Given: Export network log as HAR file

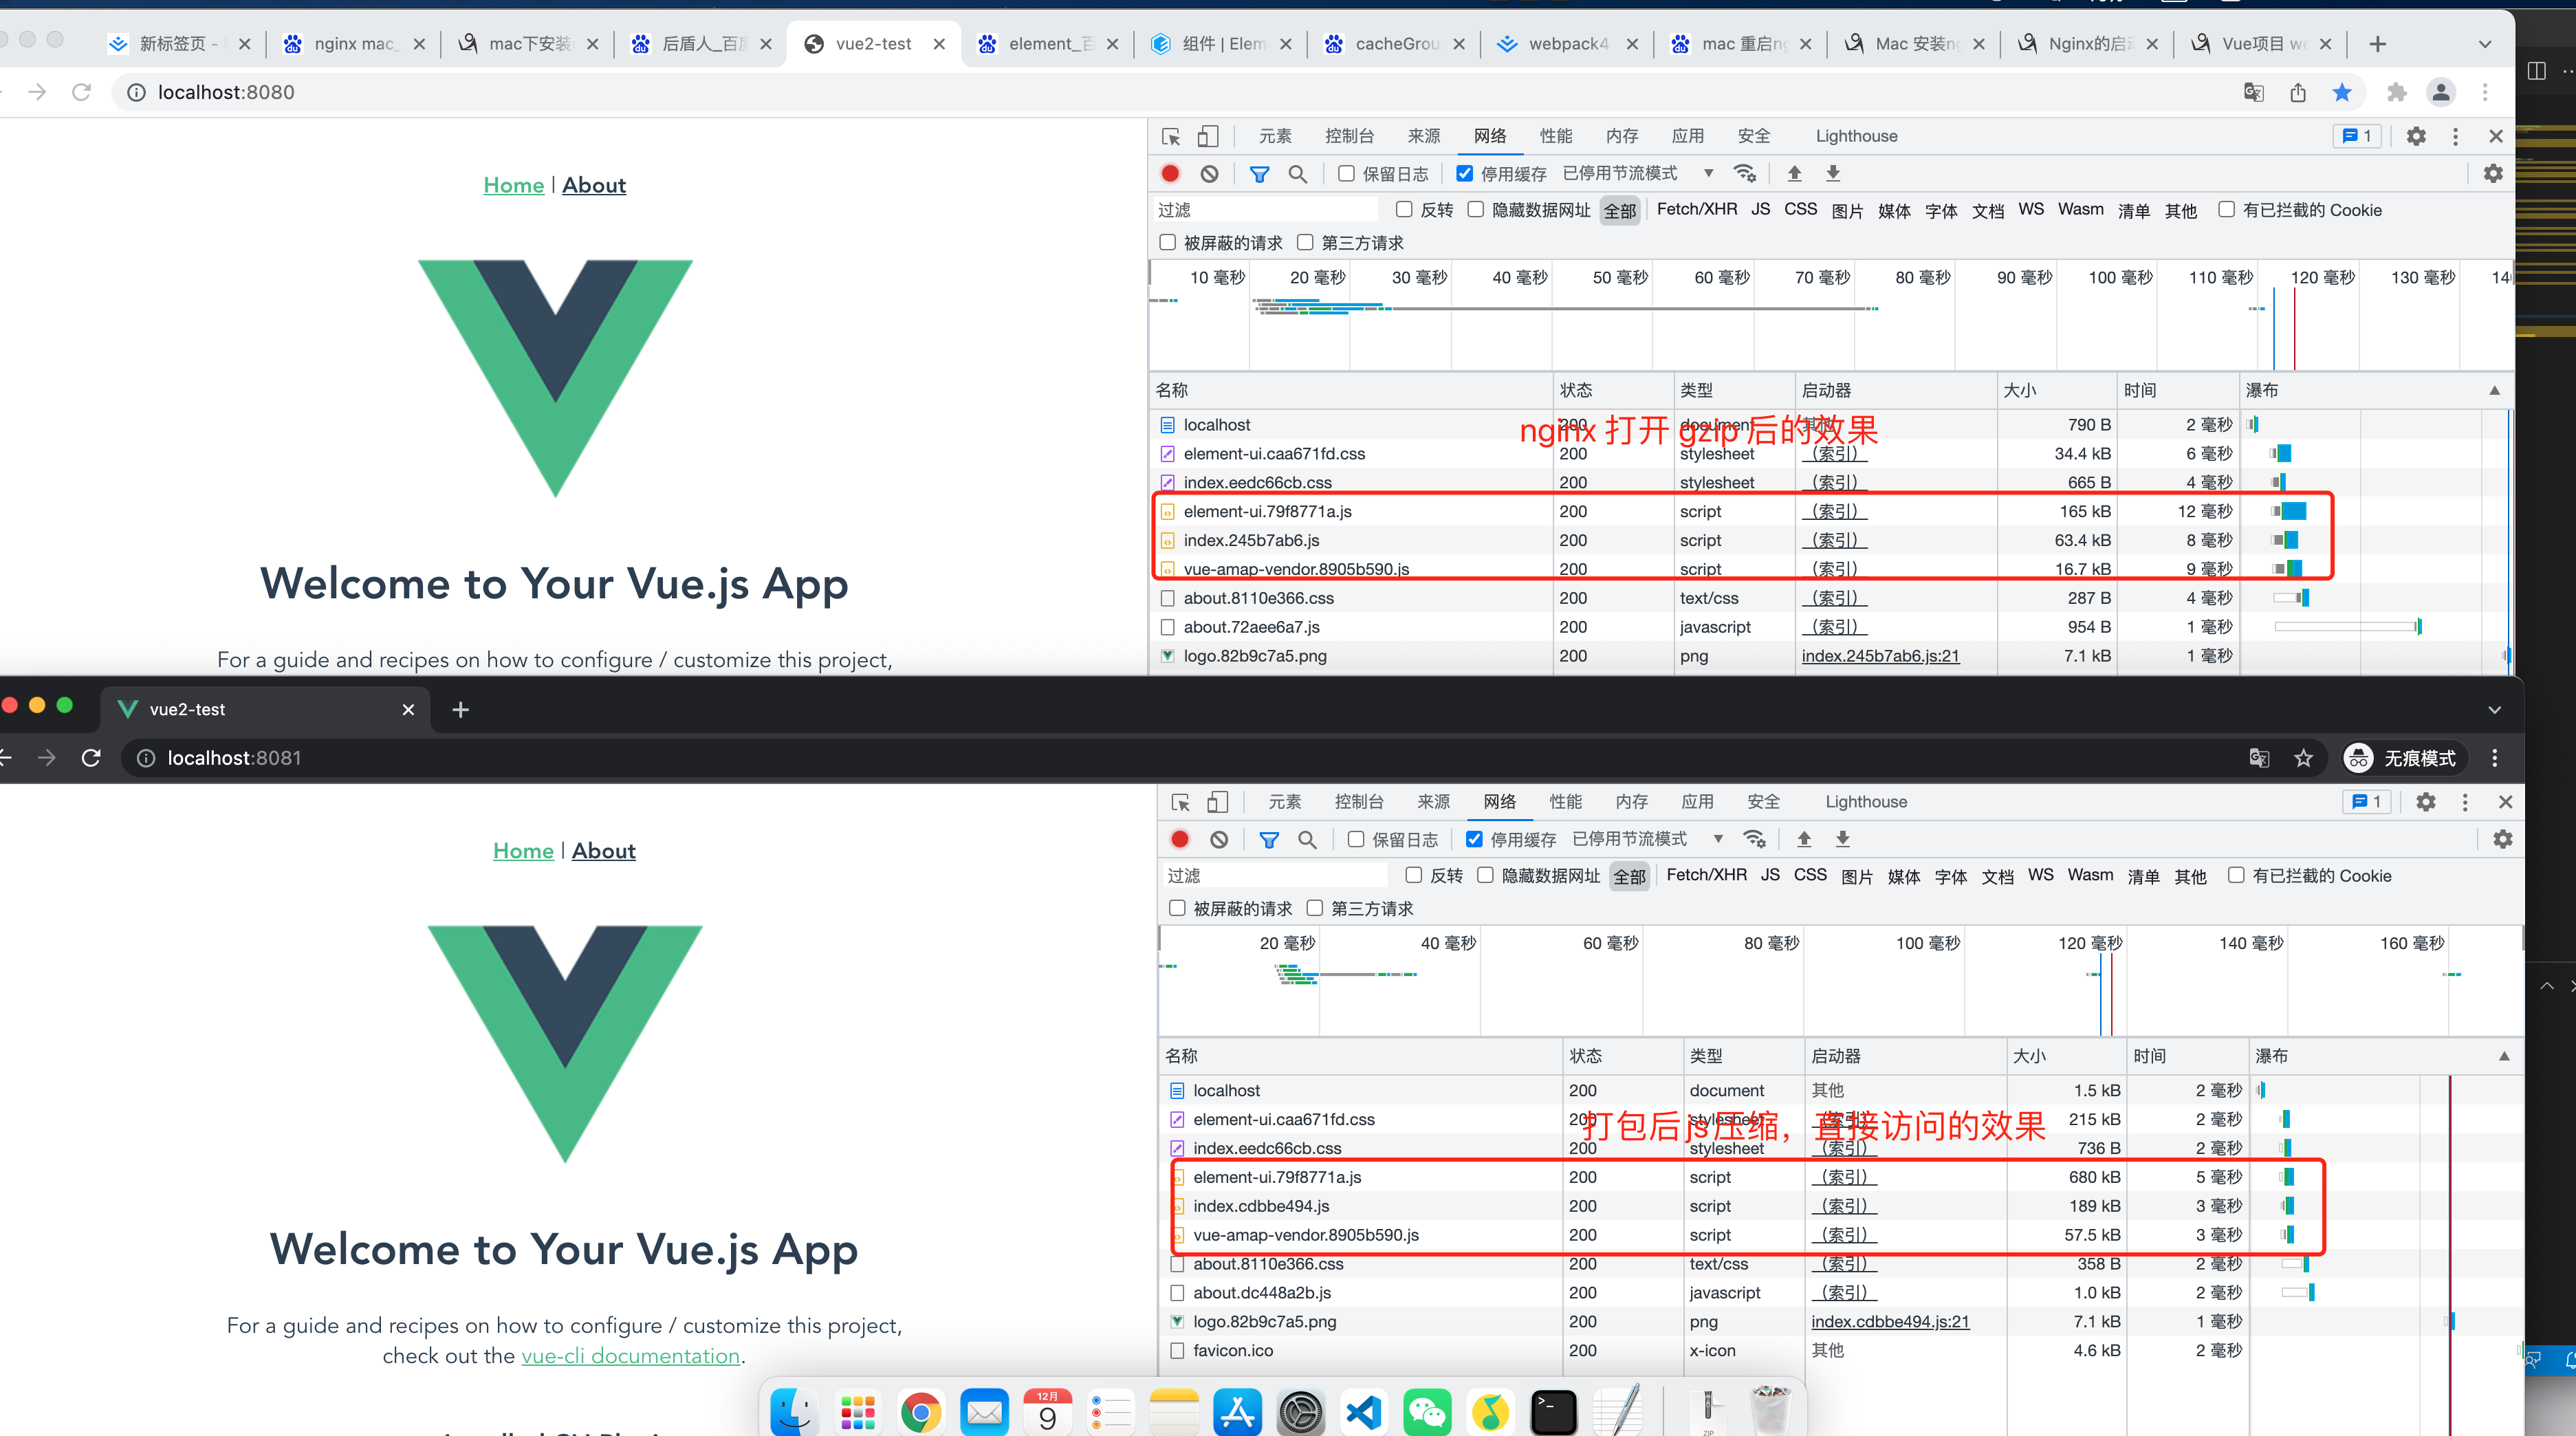Looking at the screenshot, I should point(1833,173).
